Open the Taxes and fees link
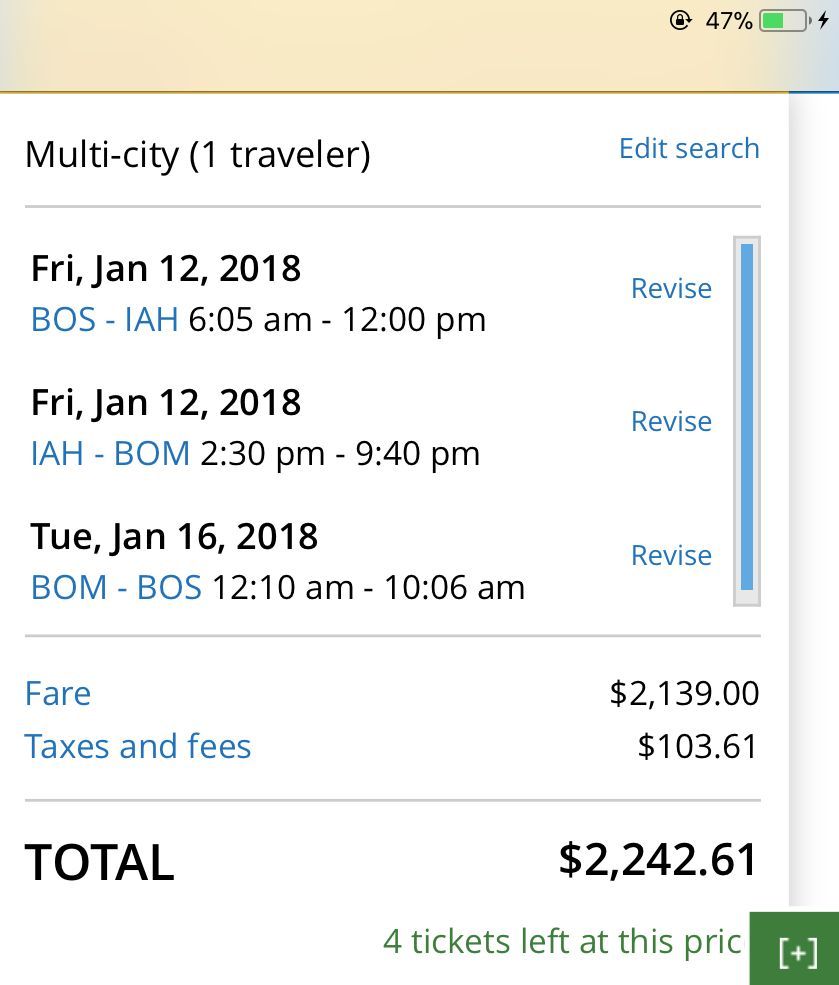 [138, 747]
